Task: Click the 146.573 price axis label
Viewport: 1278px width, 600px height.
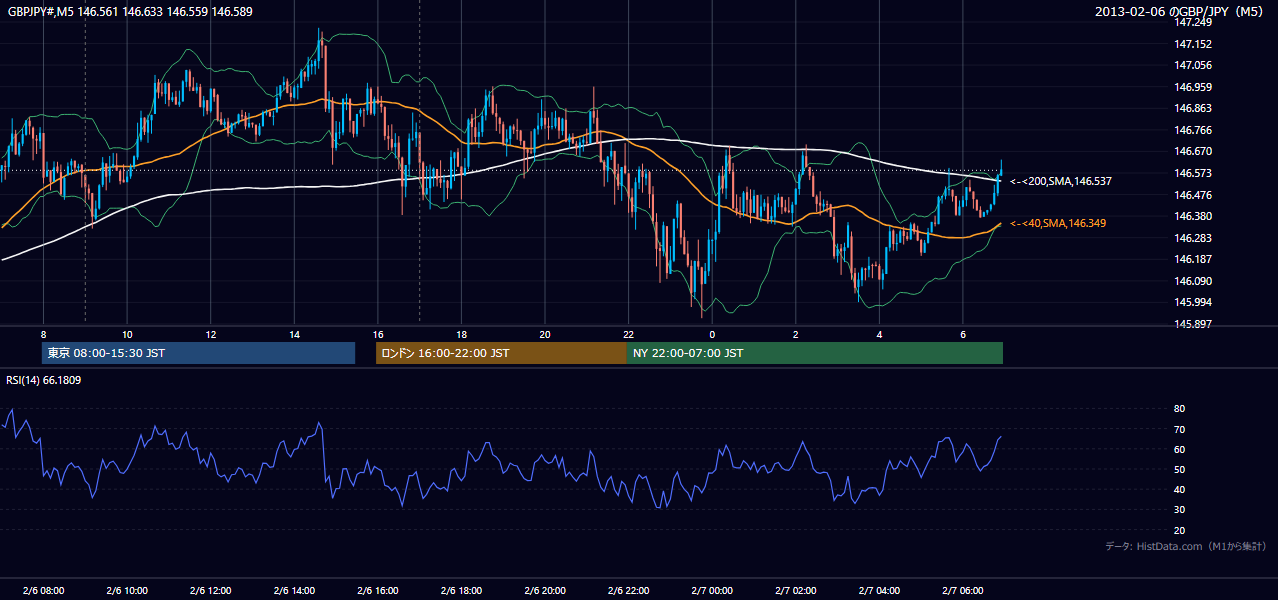Action: (1193, 173)
